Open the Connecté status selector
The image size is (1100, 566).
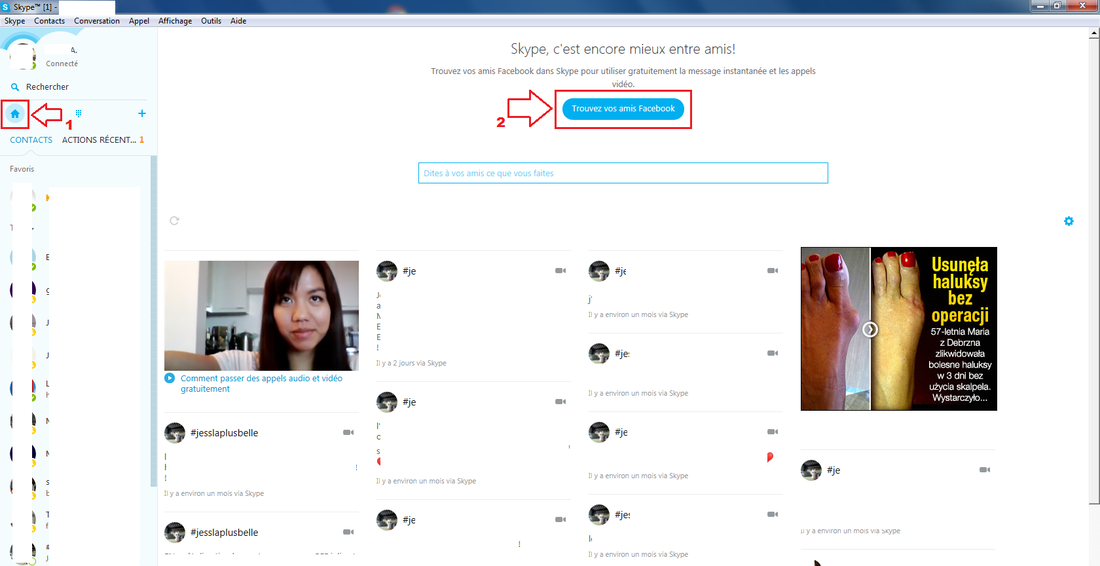pyautogui.click(x=62, y=64)
